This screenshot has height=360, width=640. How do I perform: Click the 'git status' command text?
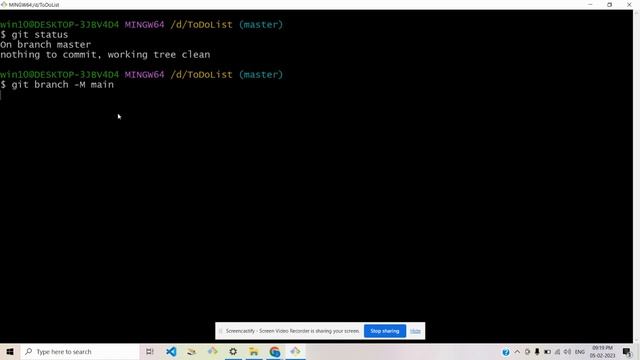pyautogui.click(x=40, y=35)
